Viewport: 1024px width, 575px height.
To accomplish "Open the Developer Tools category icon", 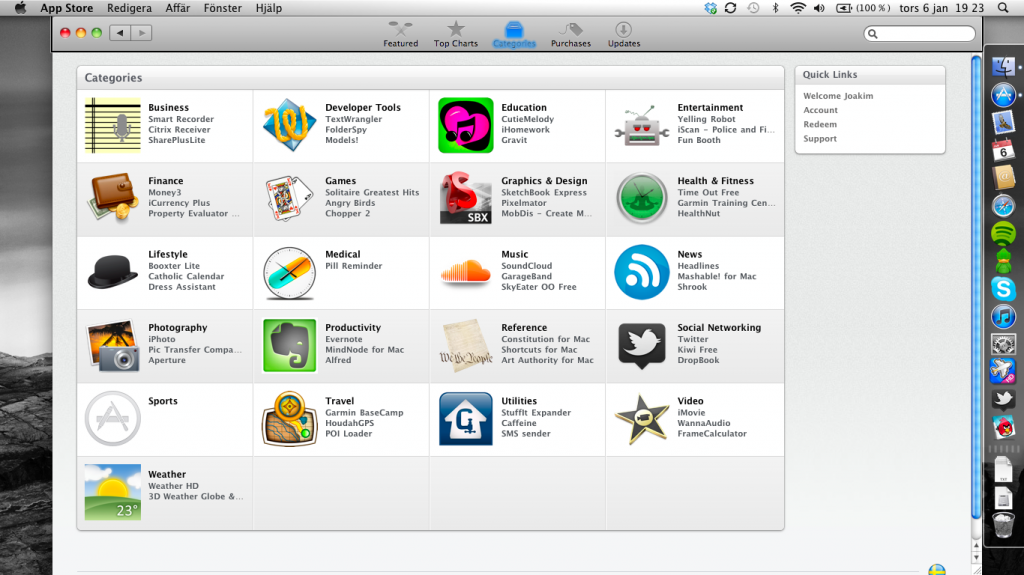I will (289, 125).
